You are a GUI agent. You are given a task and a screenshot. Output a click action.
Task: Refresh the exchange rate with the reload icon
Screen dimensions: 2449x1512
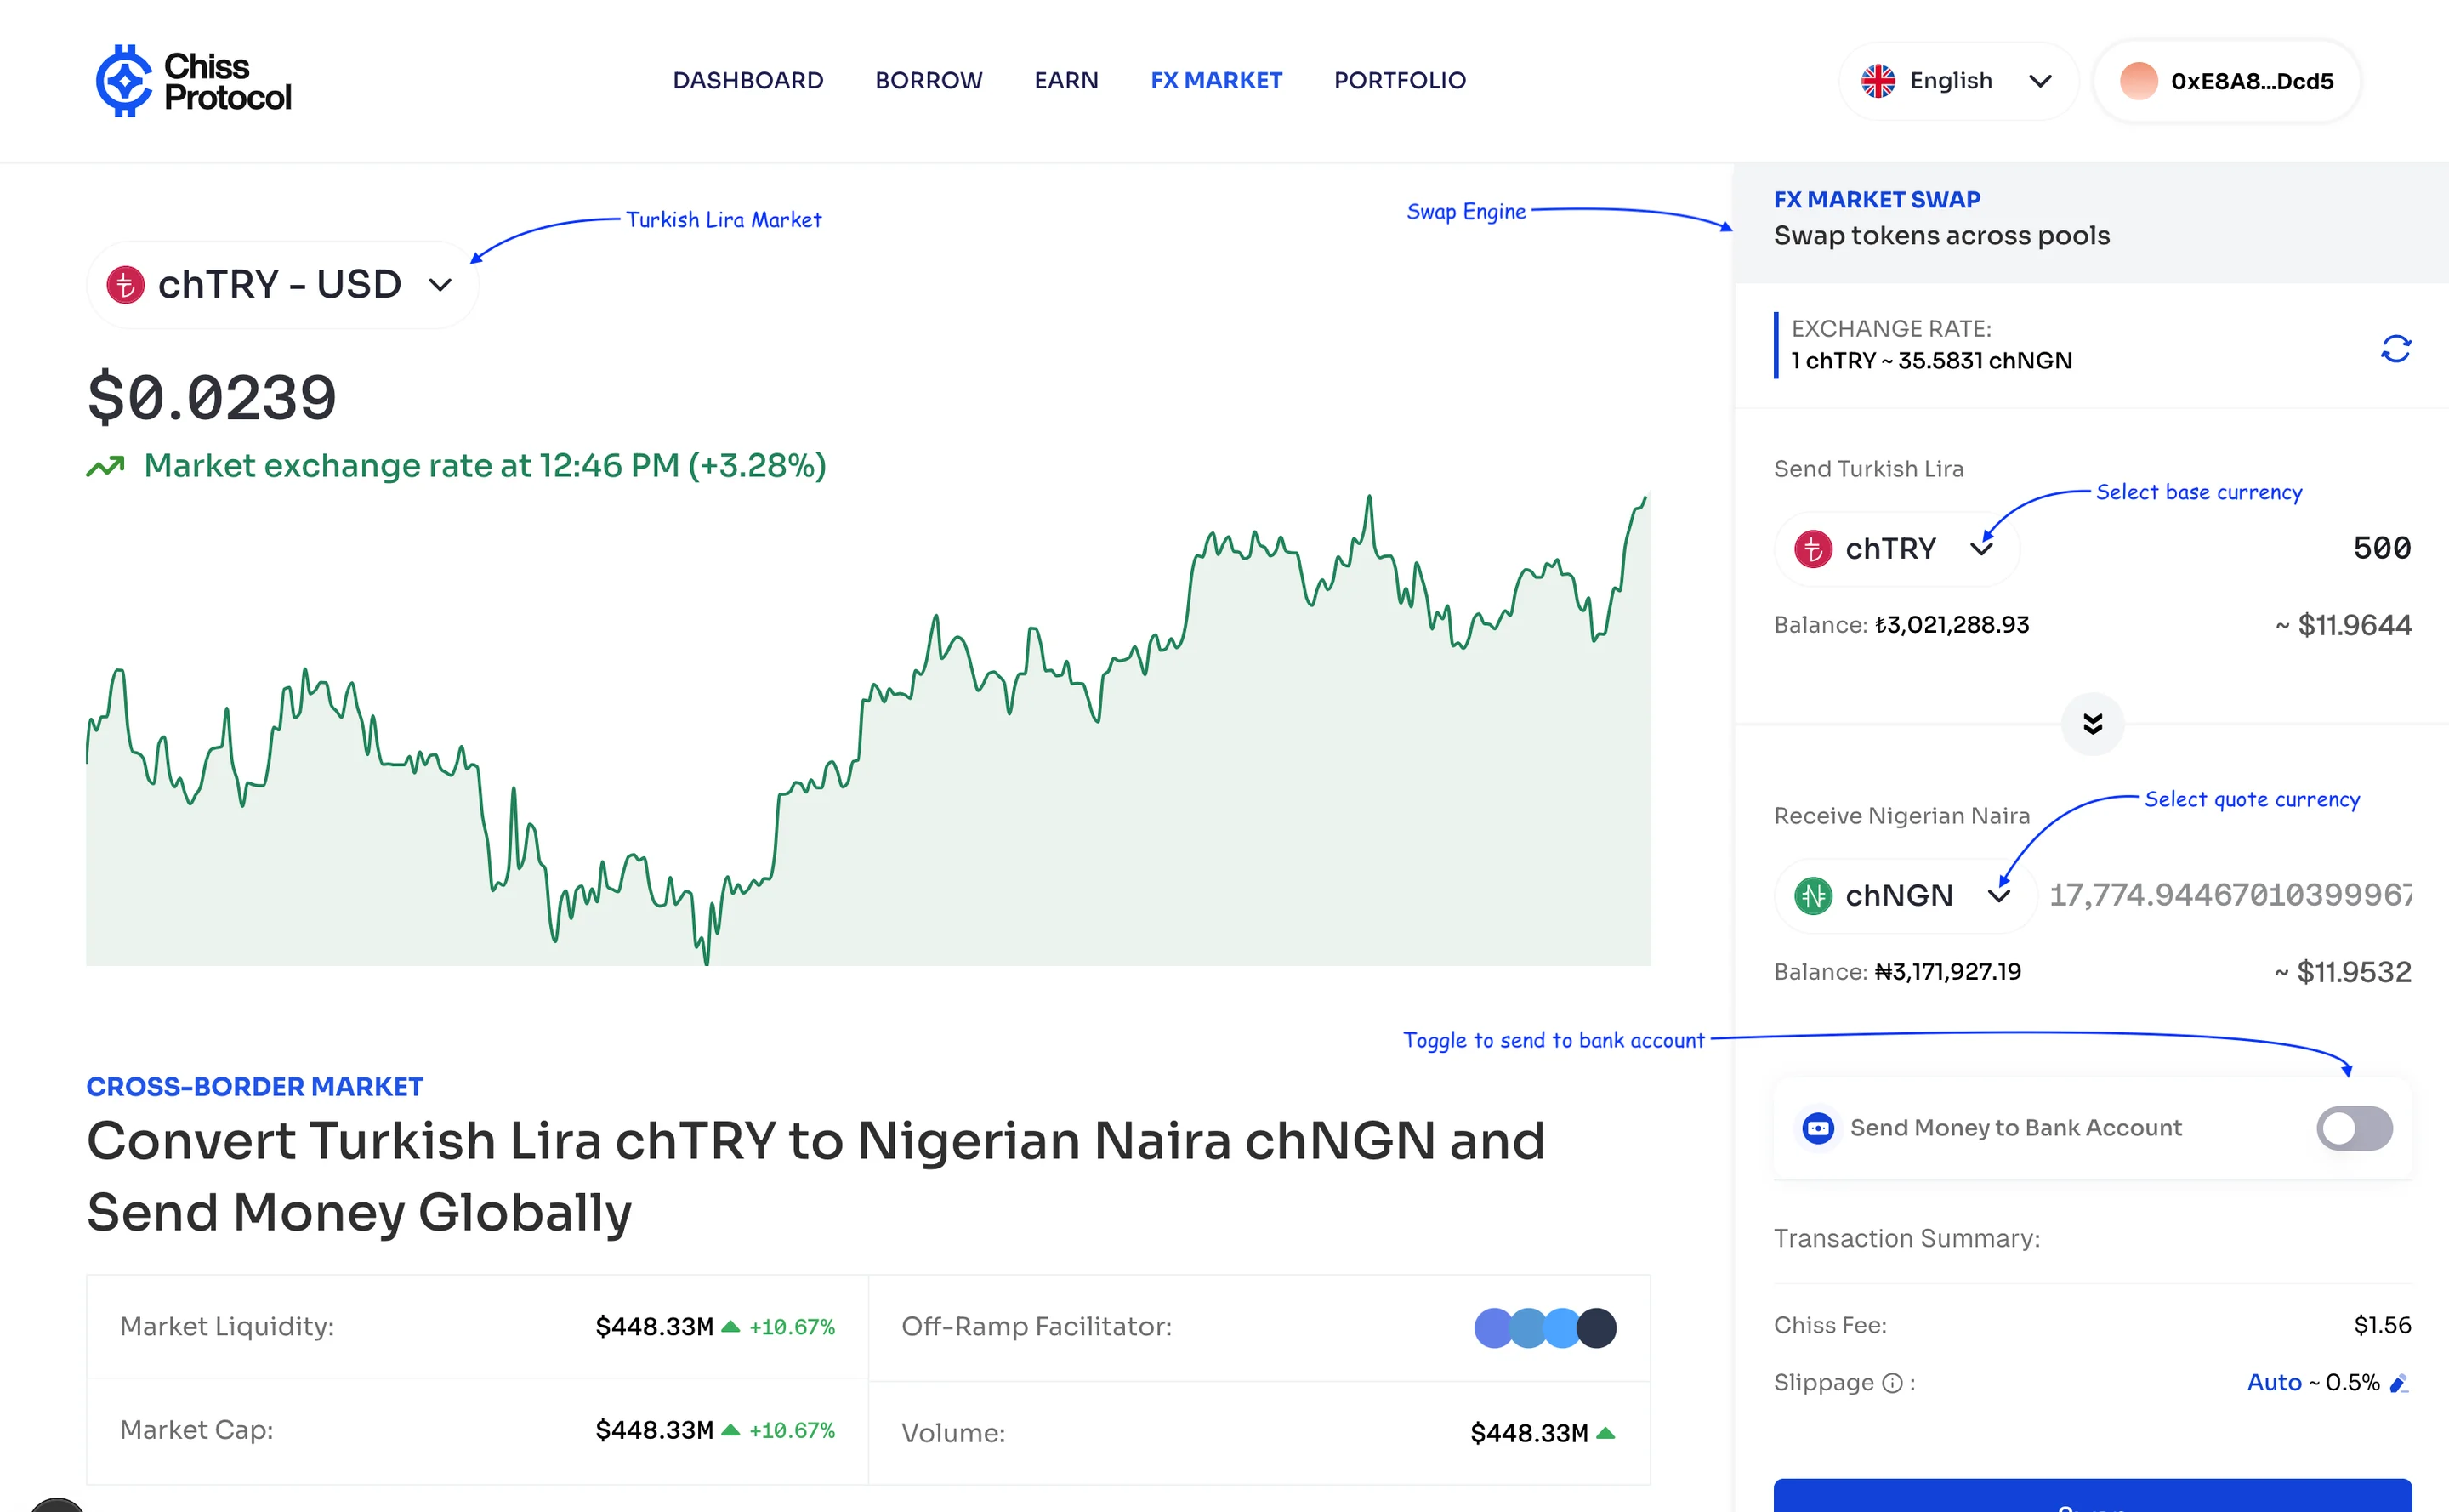pyautogui.click(x=2396, y=349)
